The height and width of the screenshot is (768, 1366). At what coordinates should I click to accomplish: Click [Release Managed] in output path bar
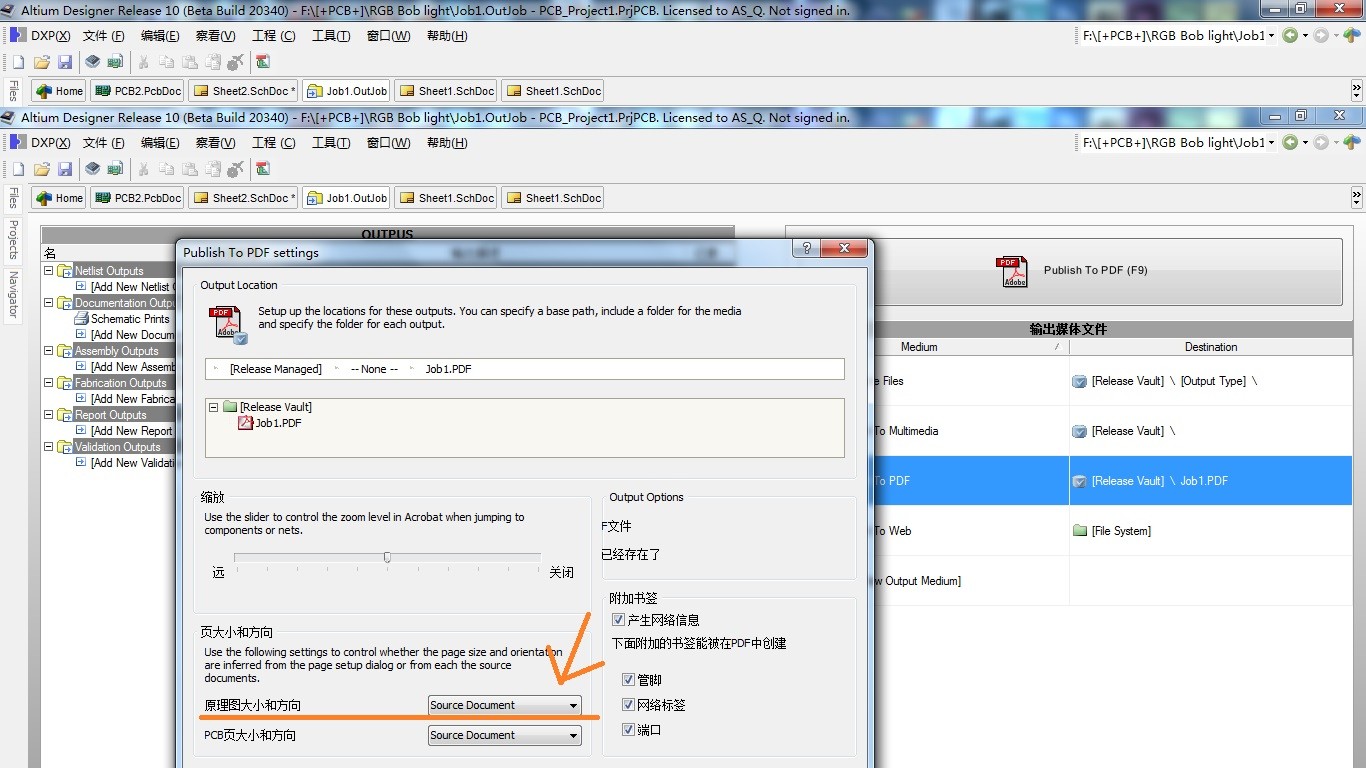pyautogui.click(x=276, y=369)
